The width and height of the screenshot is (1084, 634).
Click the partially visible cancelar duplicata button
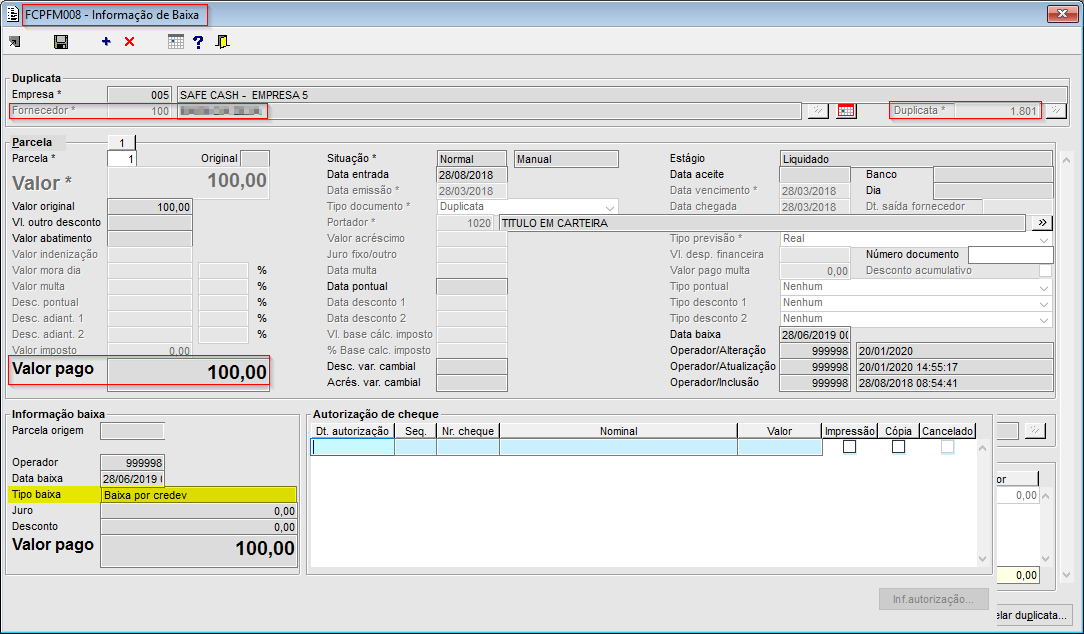(1032, 615)
